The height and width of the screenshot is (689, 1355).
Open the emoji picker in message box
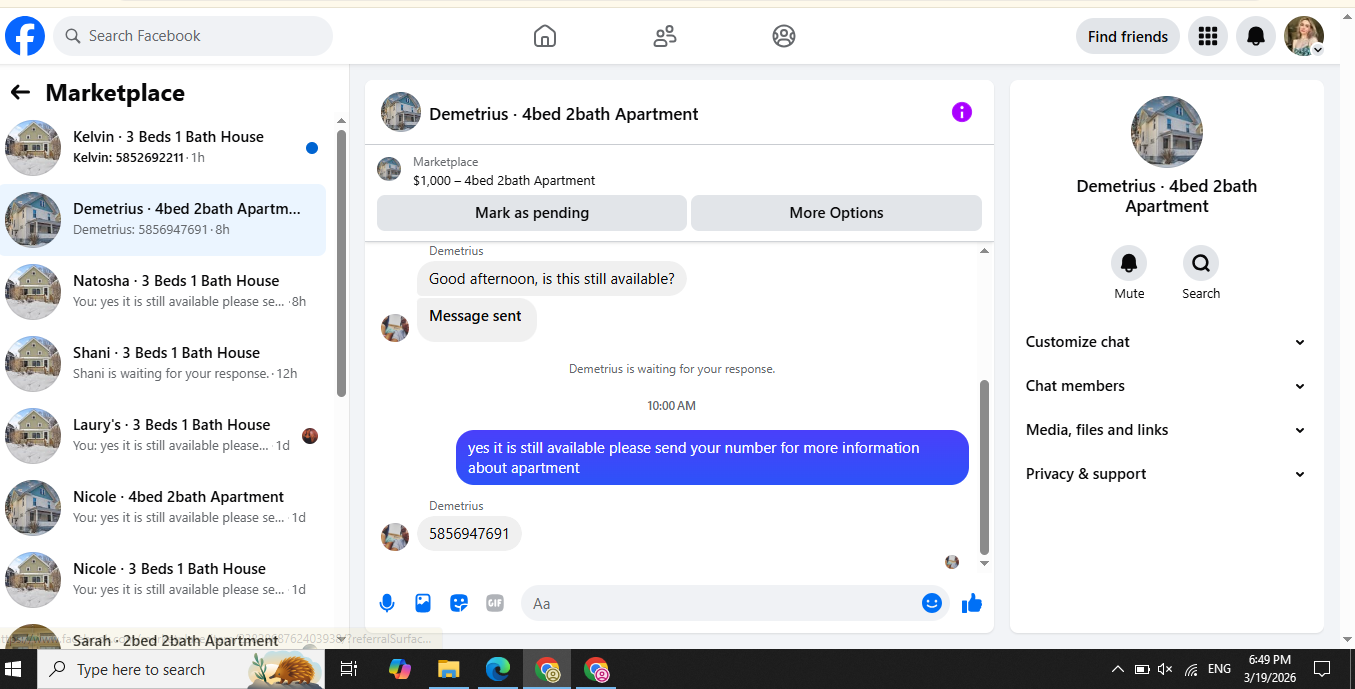click(932, 603)
